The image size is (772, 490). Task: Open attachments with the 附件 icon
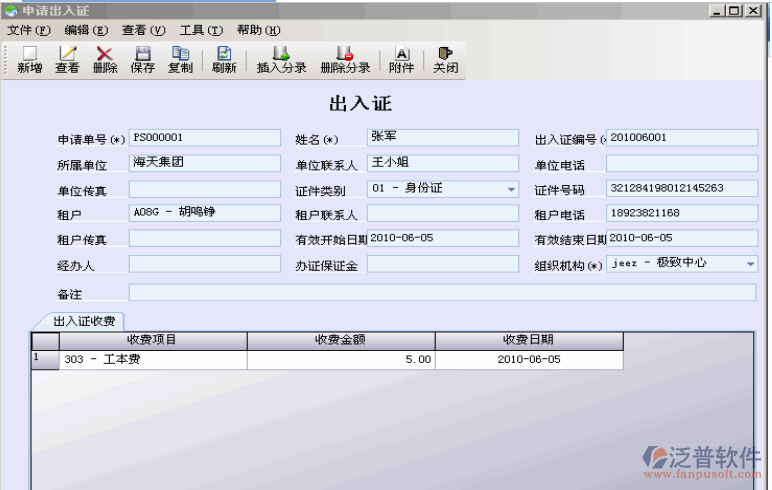tap(401, 59)
